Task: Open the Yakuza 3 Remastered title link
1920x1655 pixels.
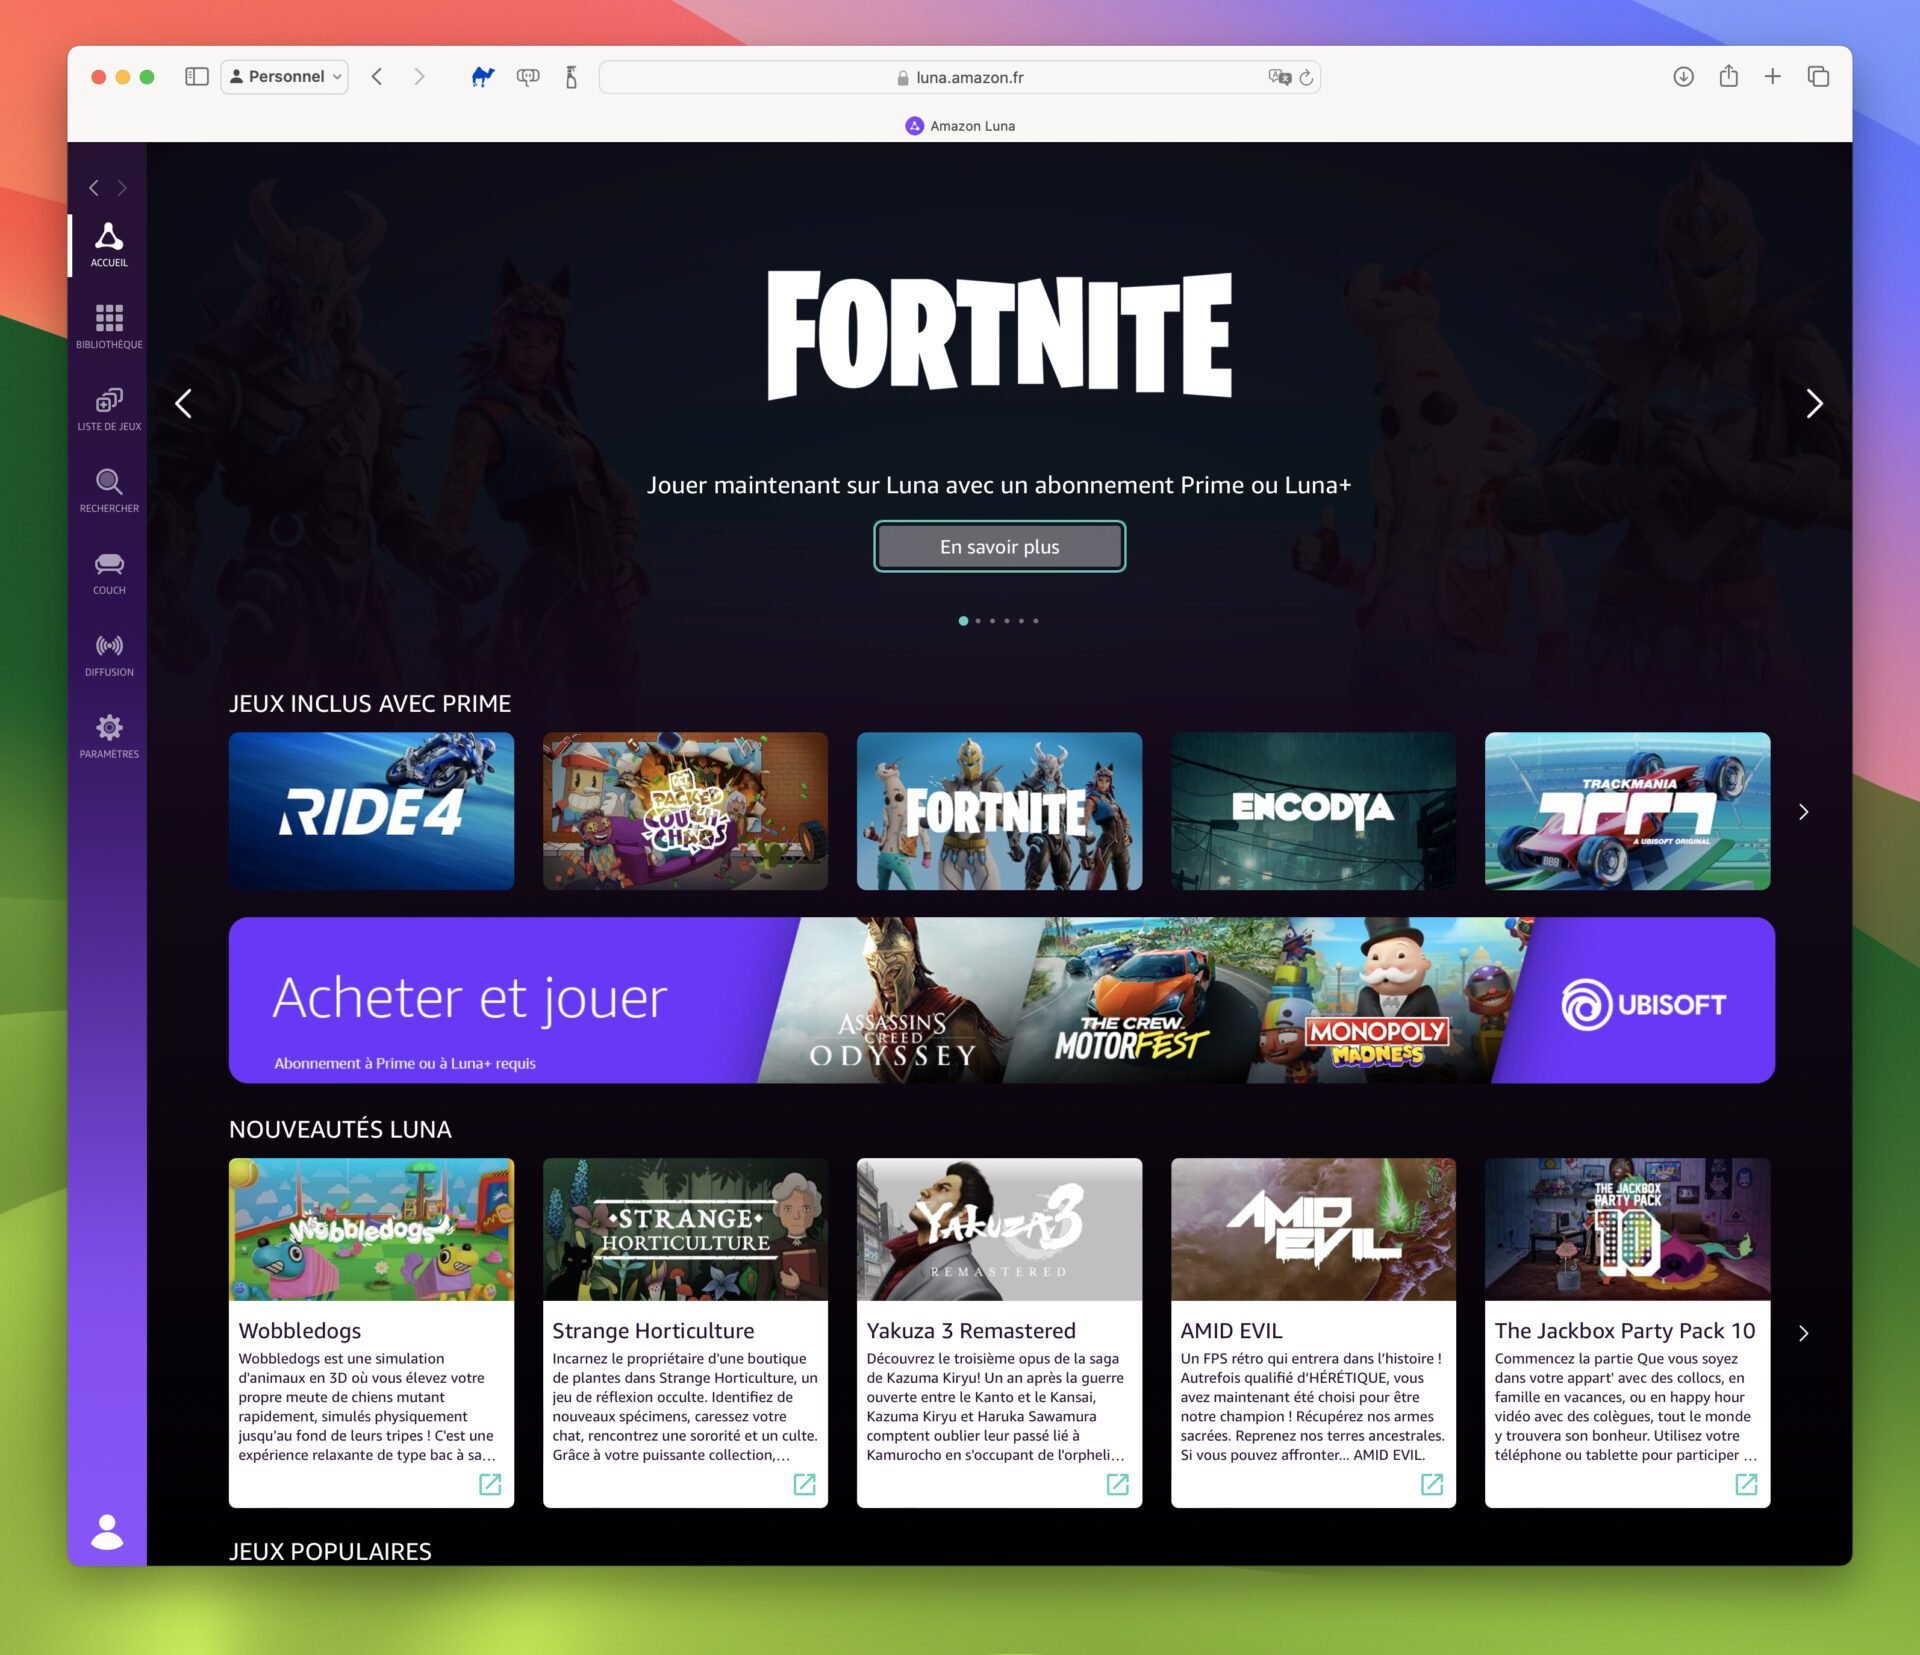Action: coord(971,1331)
